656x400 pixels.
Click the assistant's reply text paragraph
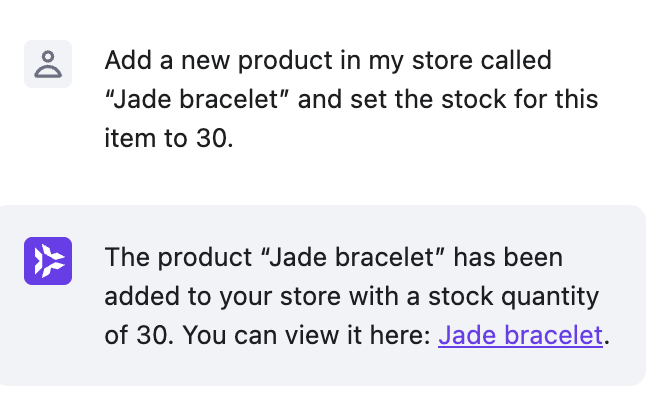click(x=355, y=296)
